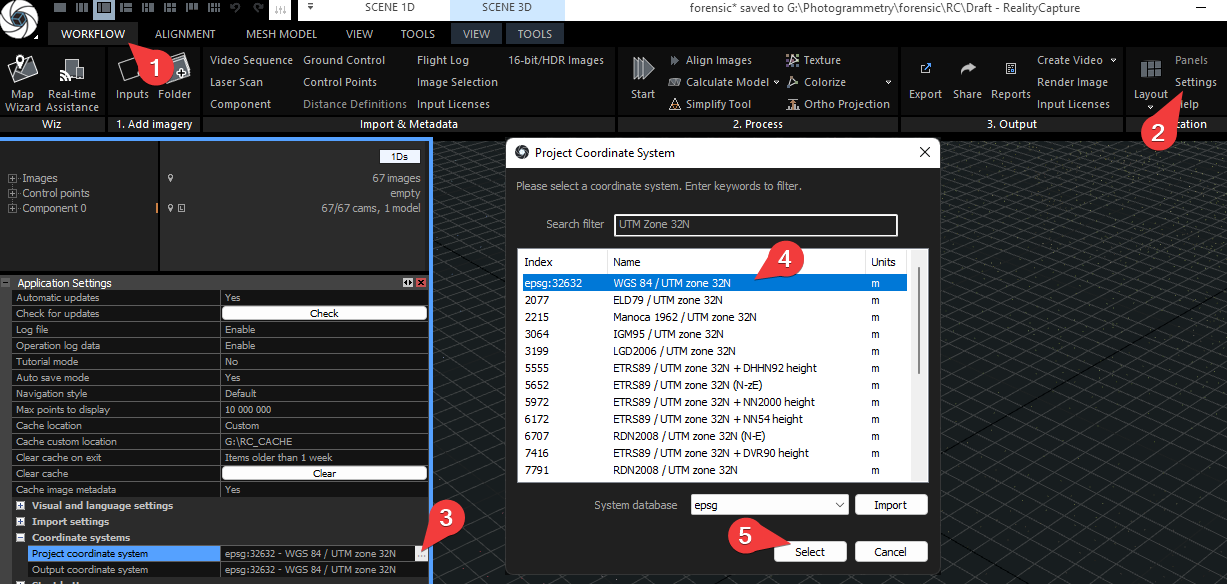1227x584 pixels.
Task: Open the Reports icon
Action: tap(1010, 80)
